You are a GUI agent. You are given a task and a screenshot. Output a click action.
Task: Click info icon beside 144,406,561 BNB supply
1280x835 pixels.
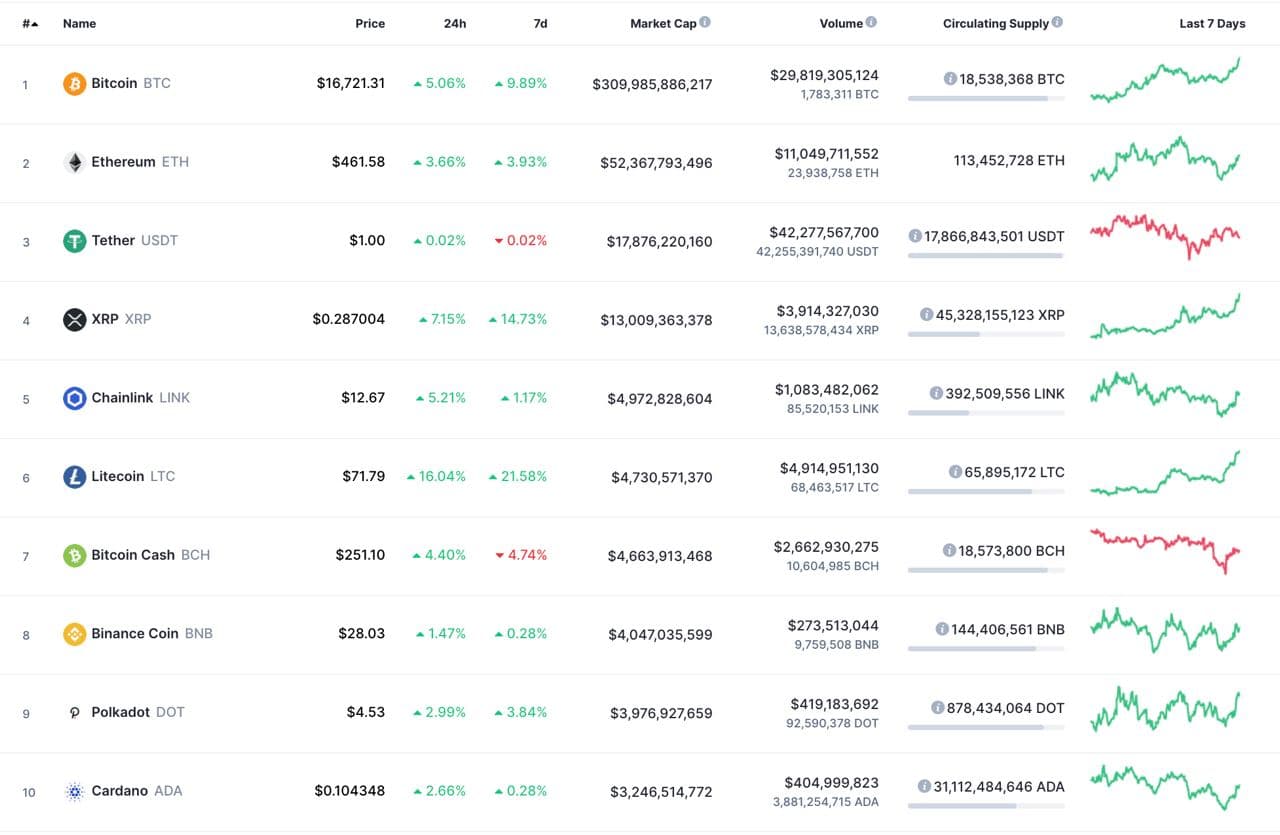(x=942, y=629)
